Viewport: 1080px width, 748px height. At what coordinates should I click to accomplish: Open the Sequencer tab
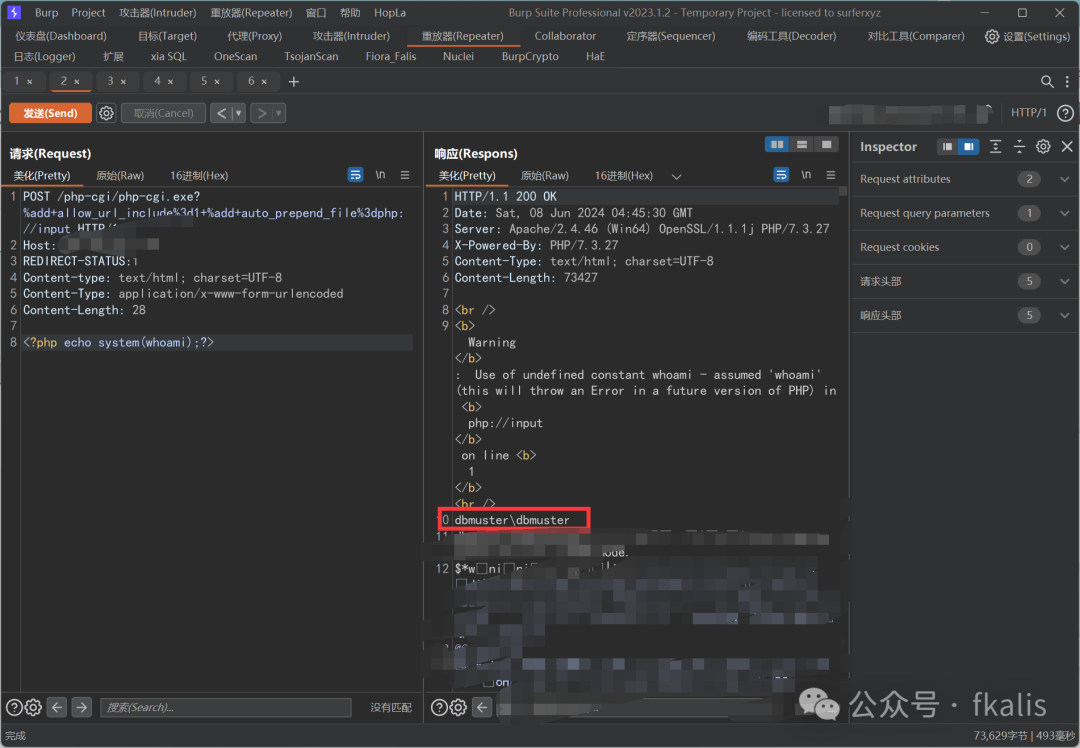point(671,36)
